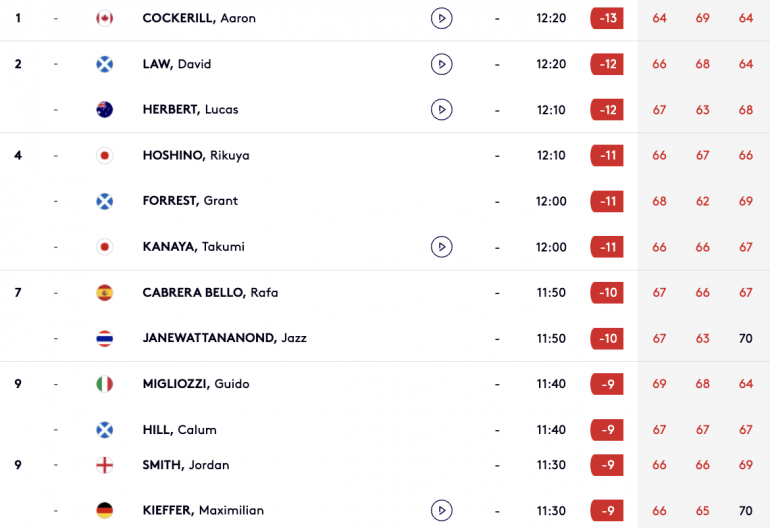770x528 pixels.
Task: Play video highlights for Aaron Cockerill
Action: [441, 18]
